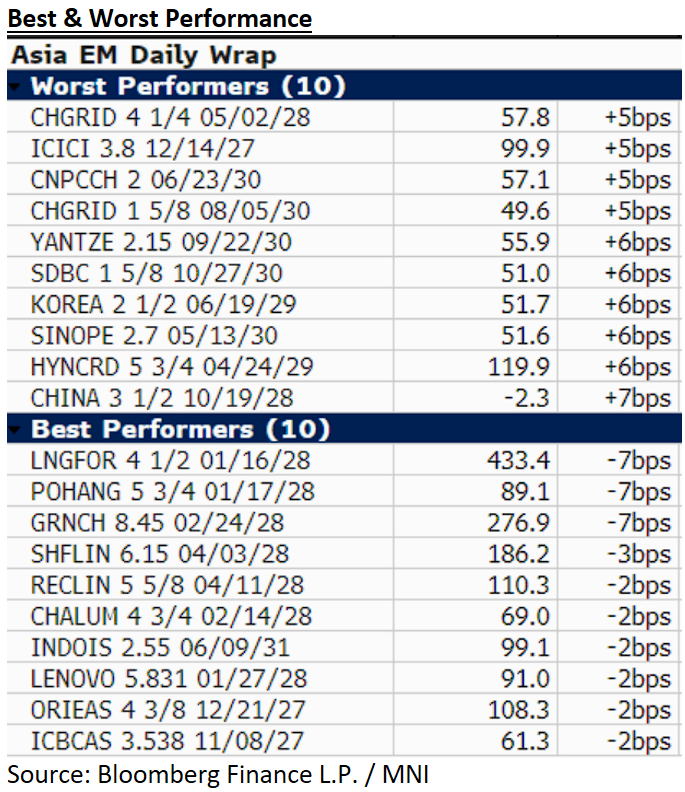Screen dimensions: 685x792
Task: Select the CHINA 3 1/2 10/19/28 row
Action: 162,398
